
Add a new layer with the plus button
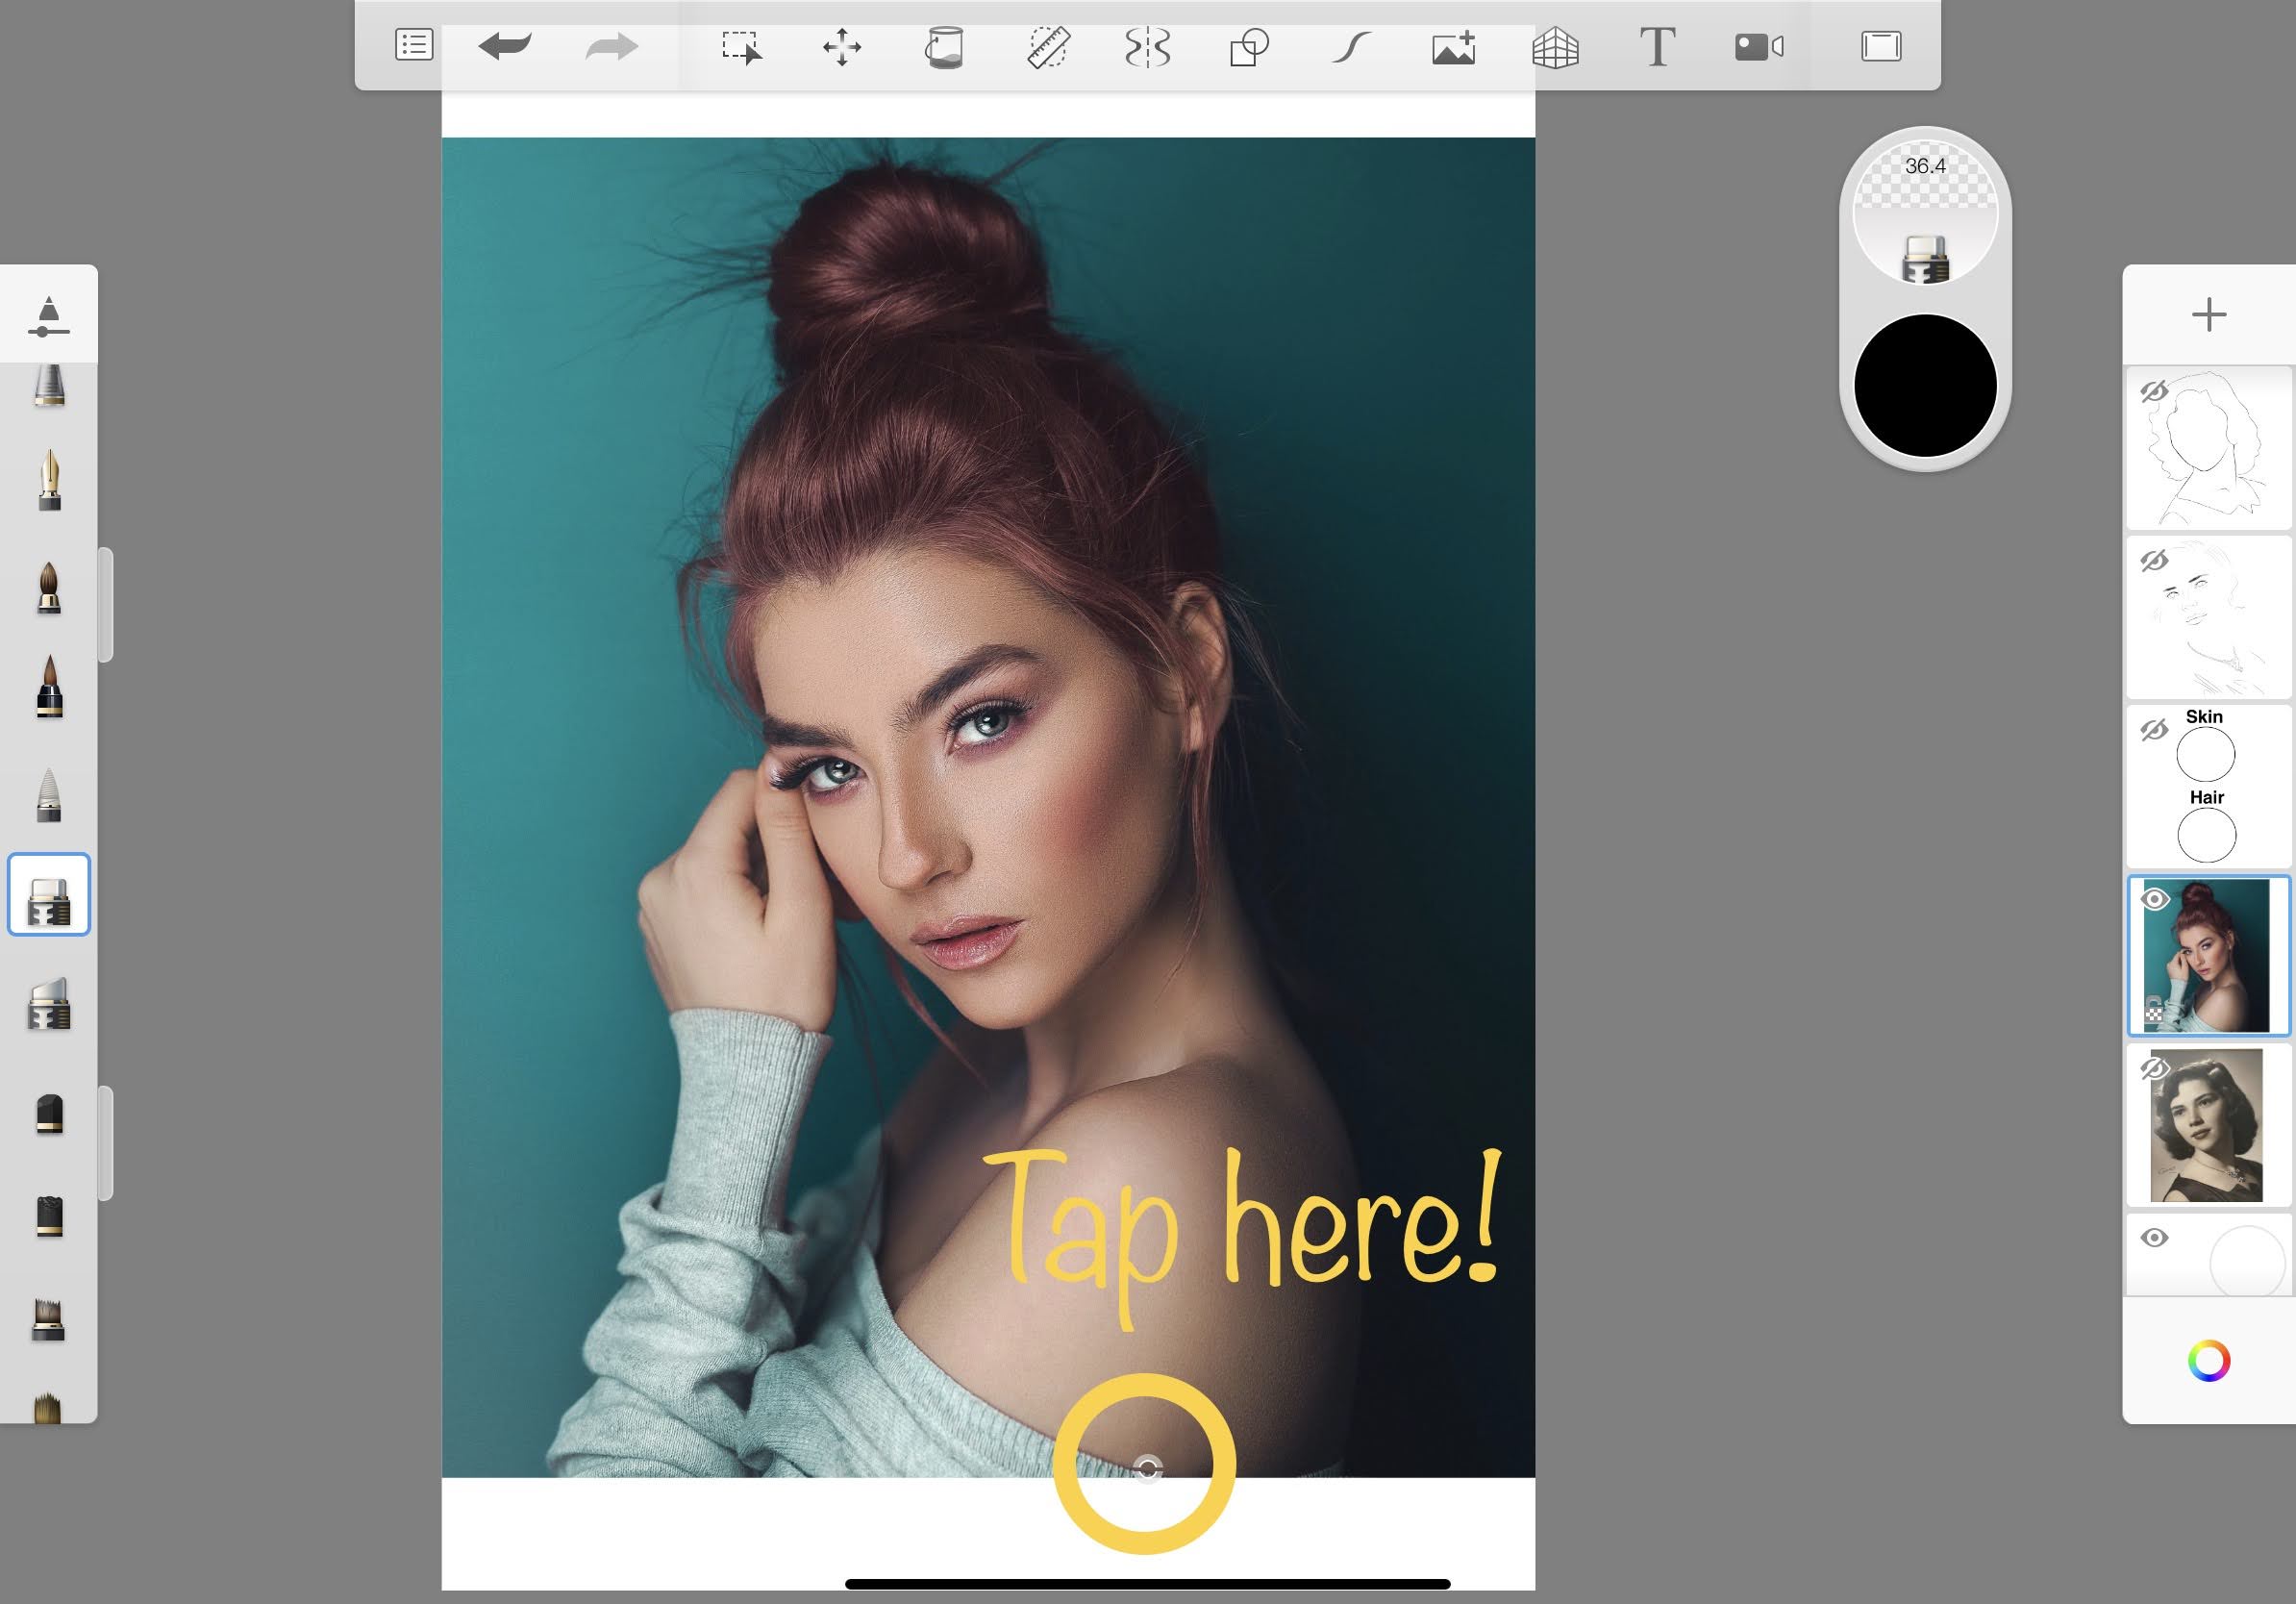pyautogui.click(x=2209, y=315)
